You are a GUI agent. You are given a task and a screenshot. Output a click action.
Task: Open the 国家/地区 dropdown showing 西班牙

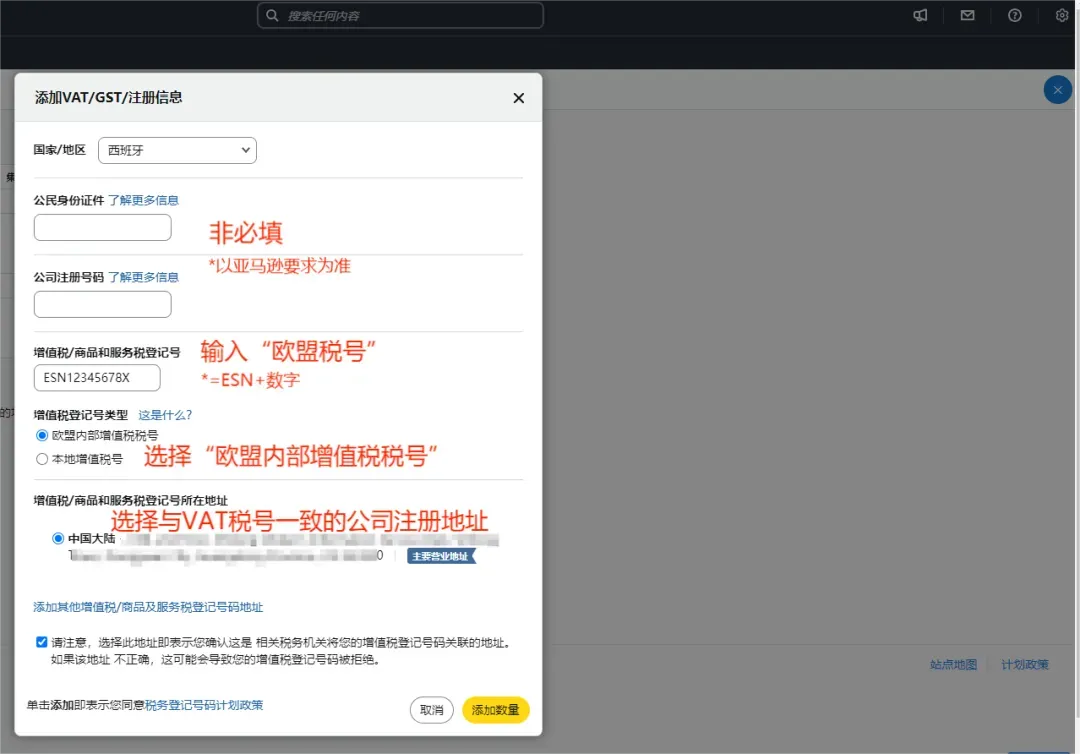click(178, 150)
